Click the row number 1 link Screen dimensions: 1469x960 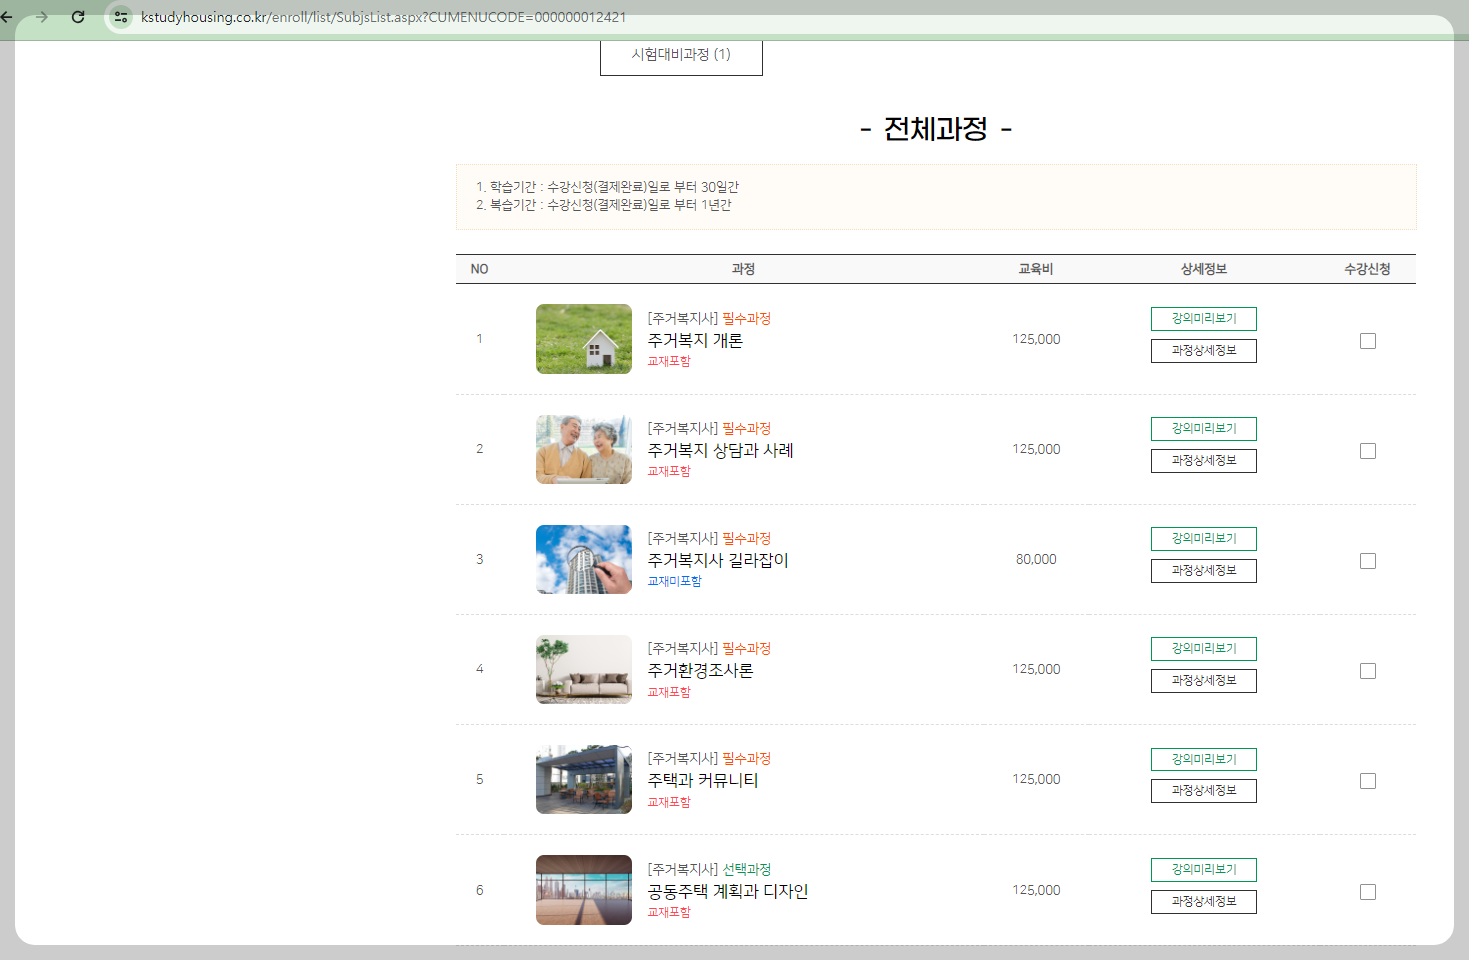(479, 338)
